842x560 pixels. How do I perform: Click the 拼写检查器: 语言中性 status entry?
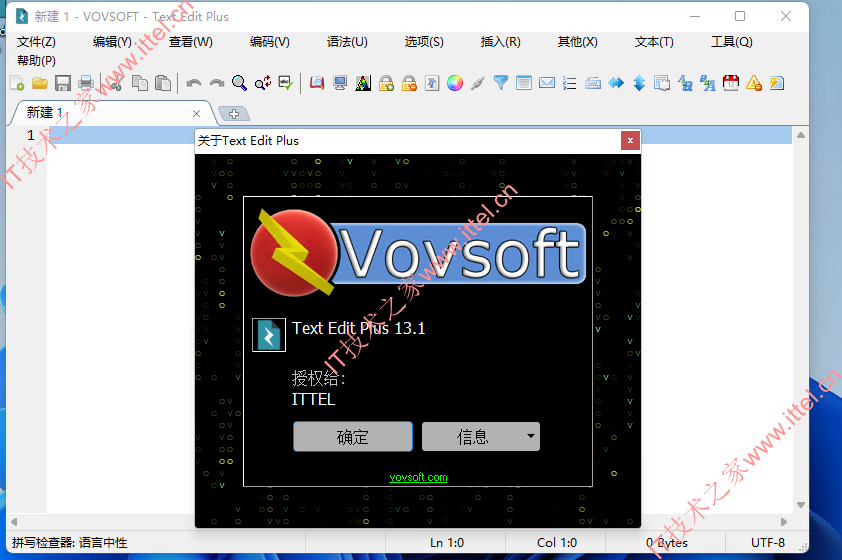(70, 543)
